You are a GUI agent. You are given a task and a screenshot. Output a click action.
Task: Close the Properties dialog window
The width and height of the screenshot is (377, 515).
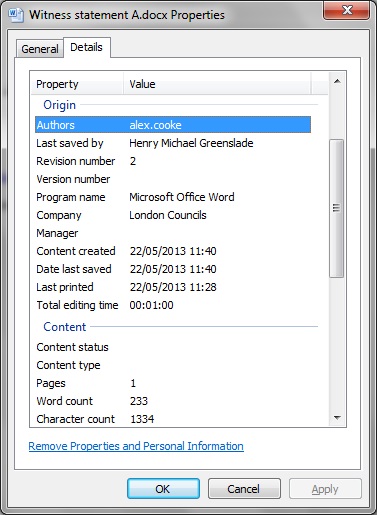click(347, 10)
